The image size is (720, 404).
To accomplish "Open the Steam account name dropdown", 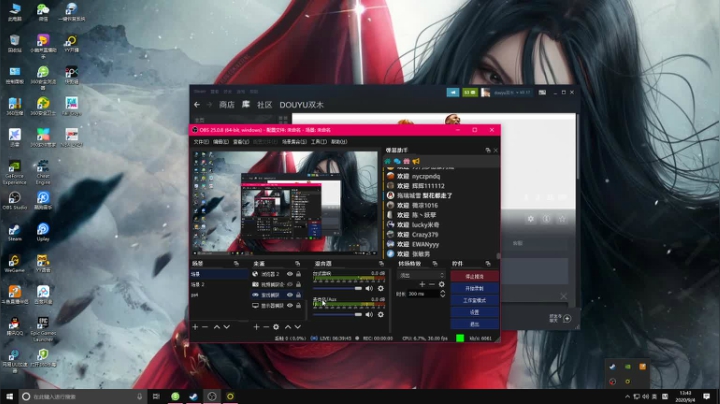I will point(512,92).
